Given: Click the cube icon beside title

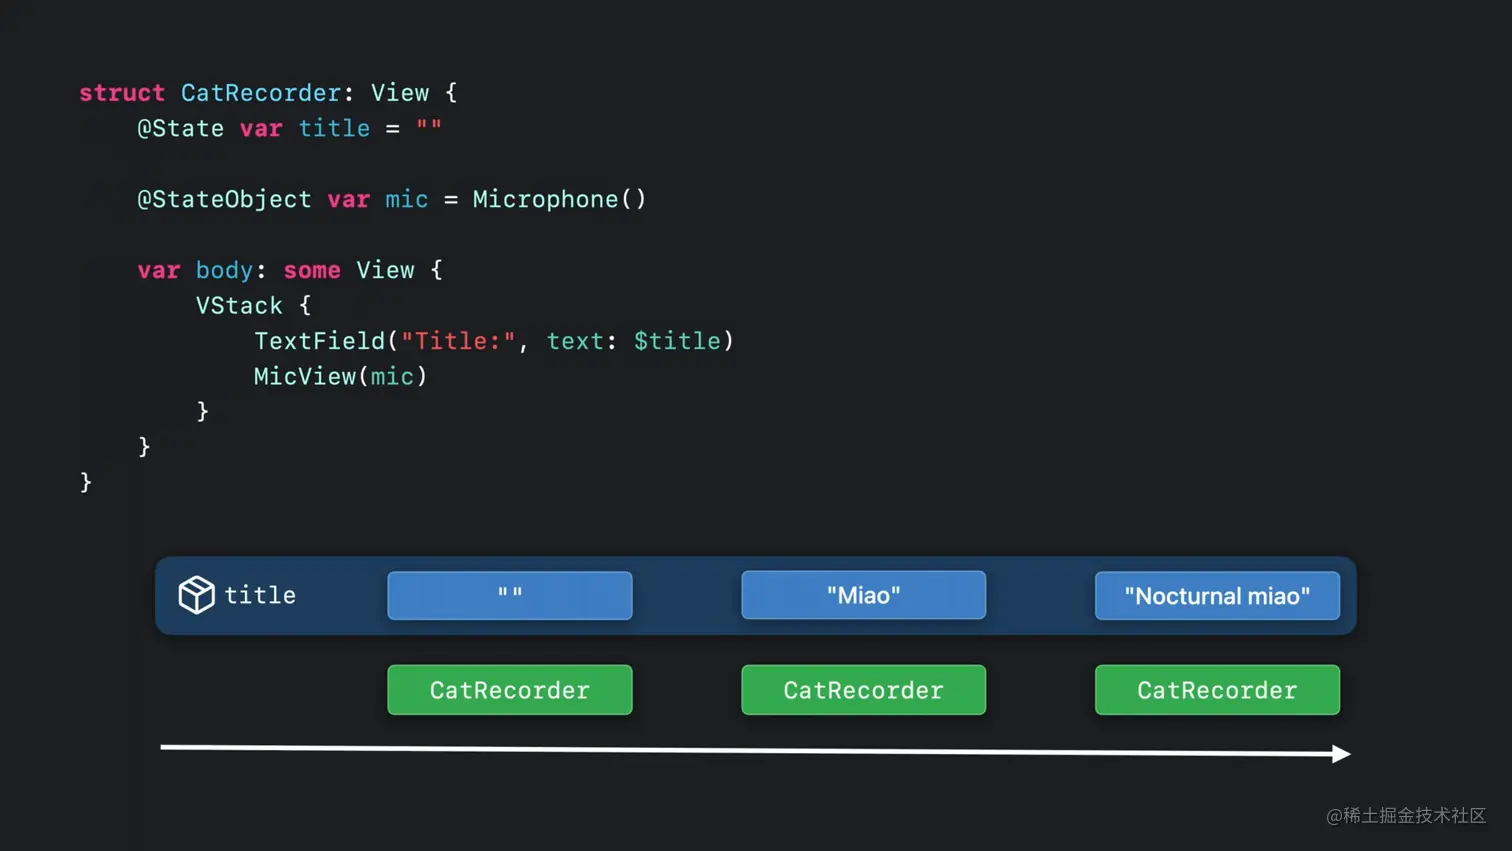Looking at the screenshot, I should click(x=196, y=595).
